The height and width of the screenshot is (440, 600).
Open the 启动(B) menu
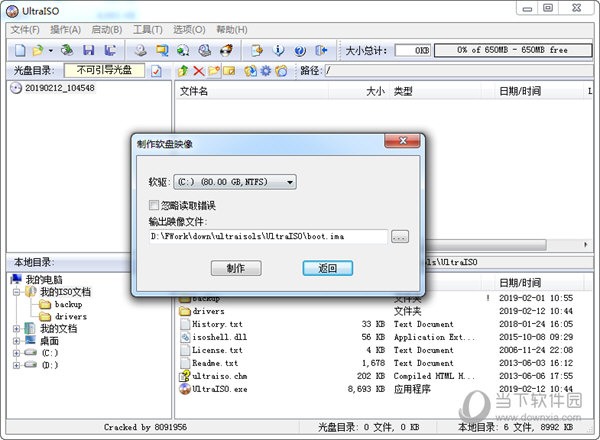(107, 30)
